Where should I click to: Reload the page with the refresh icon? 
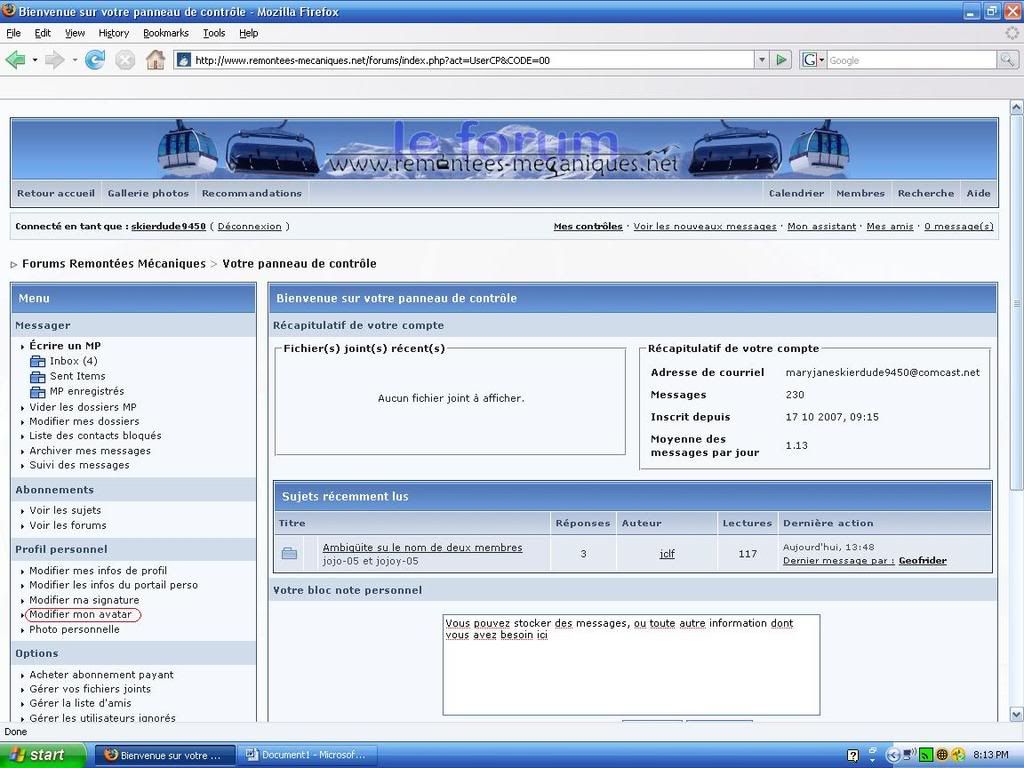[x=95, y=60]
